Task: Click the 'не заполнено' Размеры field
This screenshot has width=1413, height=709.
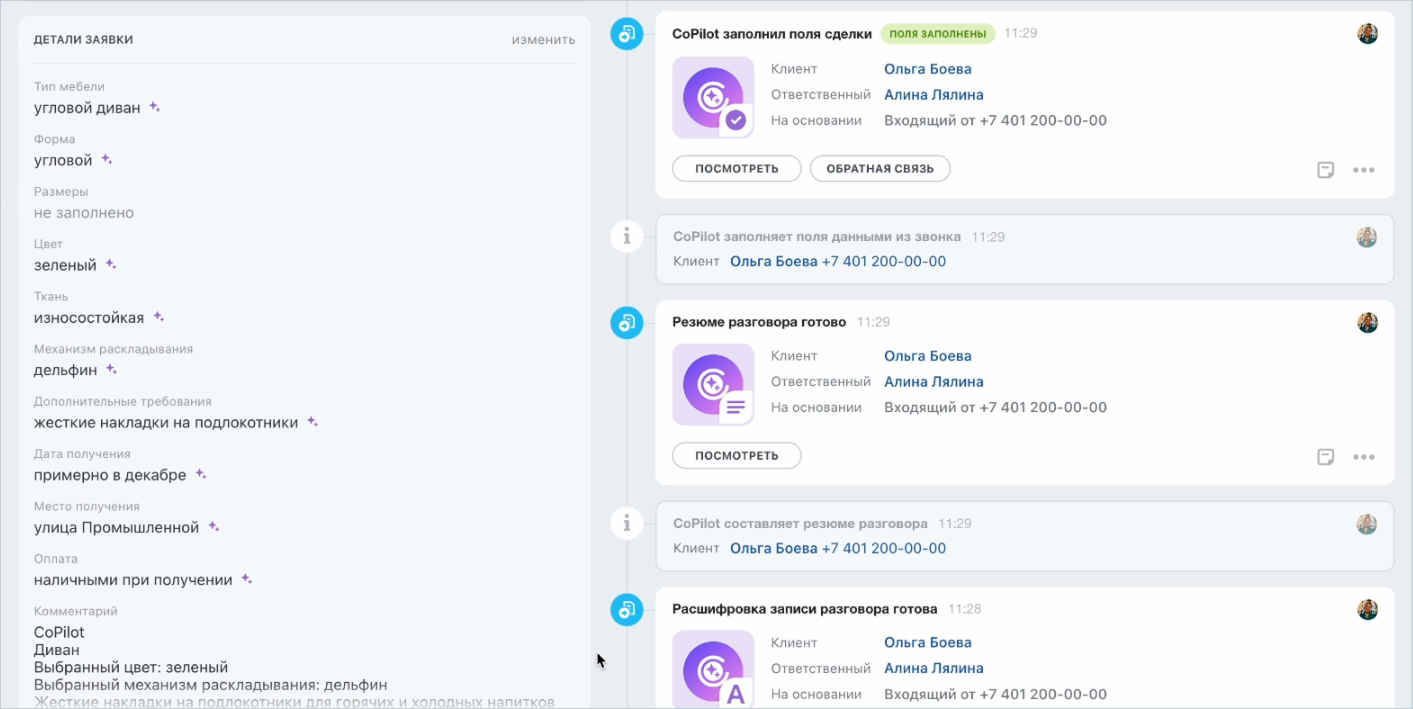Action: [x=84, y=213]
